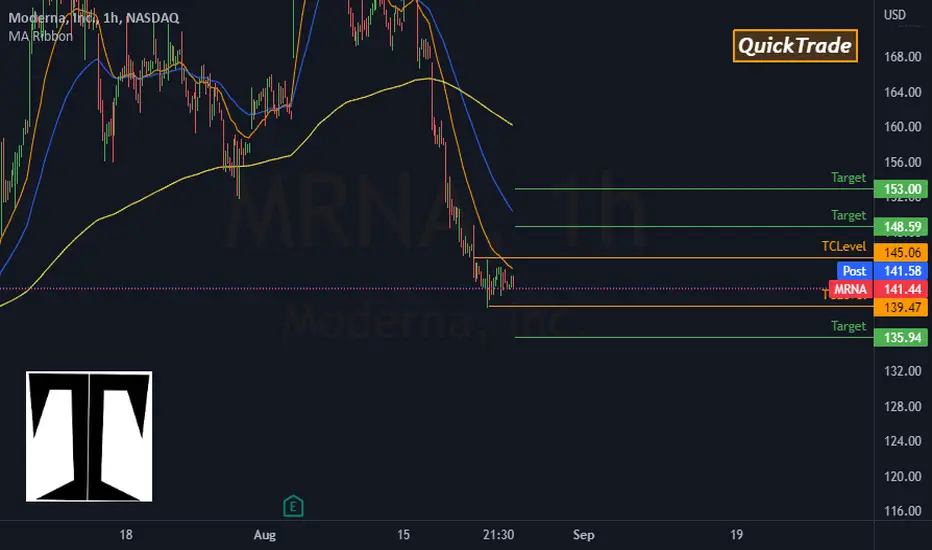
Task: Click the Sep date axis label
Action: tap(584, 535)
